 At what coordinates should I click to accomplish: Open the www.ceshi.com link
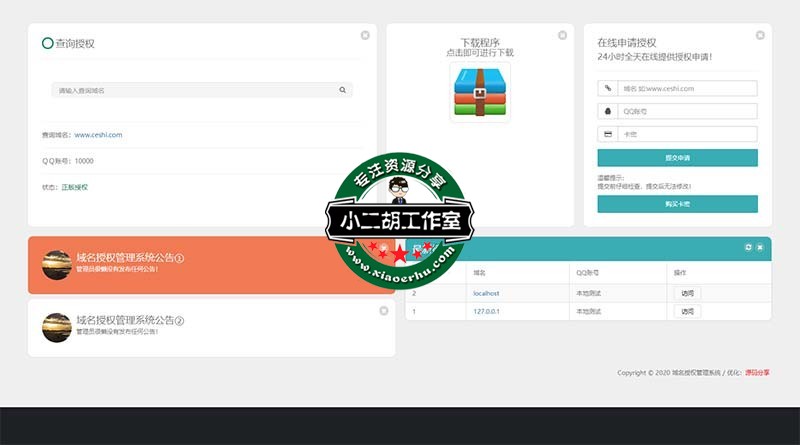point(98,134)
